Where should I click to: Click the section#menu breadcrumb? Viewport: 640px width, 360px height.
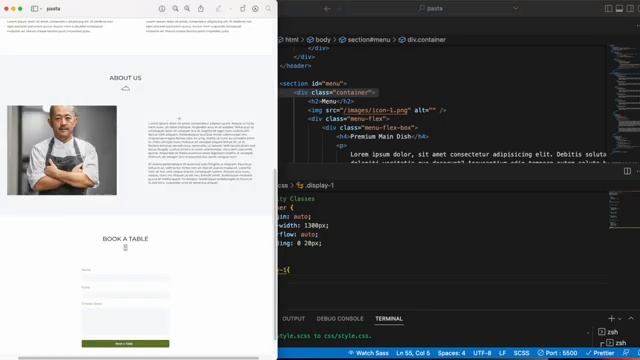tap(364, 40)
